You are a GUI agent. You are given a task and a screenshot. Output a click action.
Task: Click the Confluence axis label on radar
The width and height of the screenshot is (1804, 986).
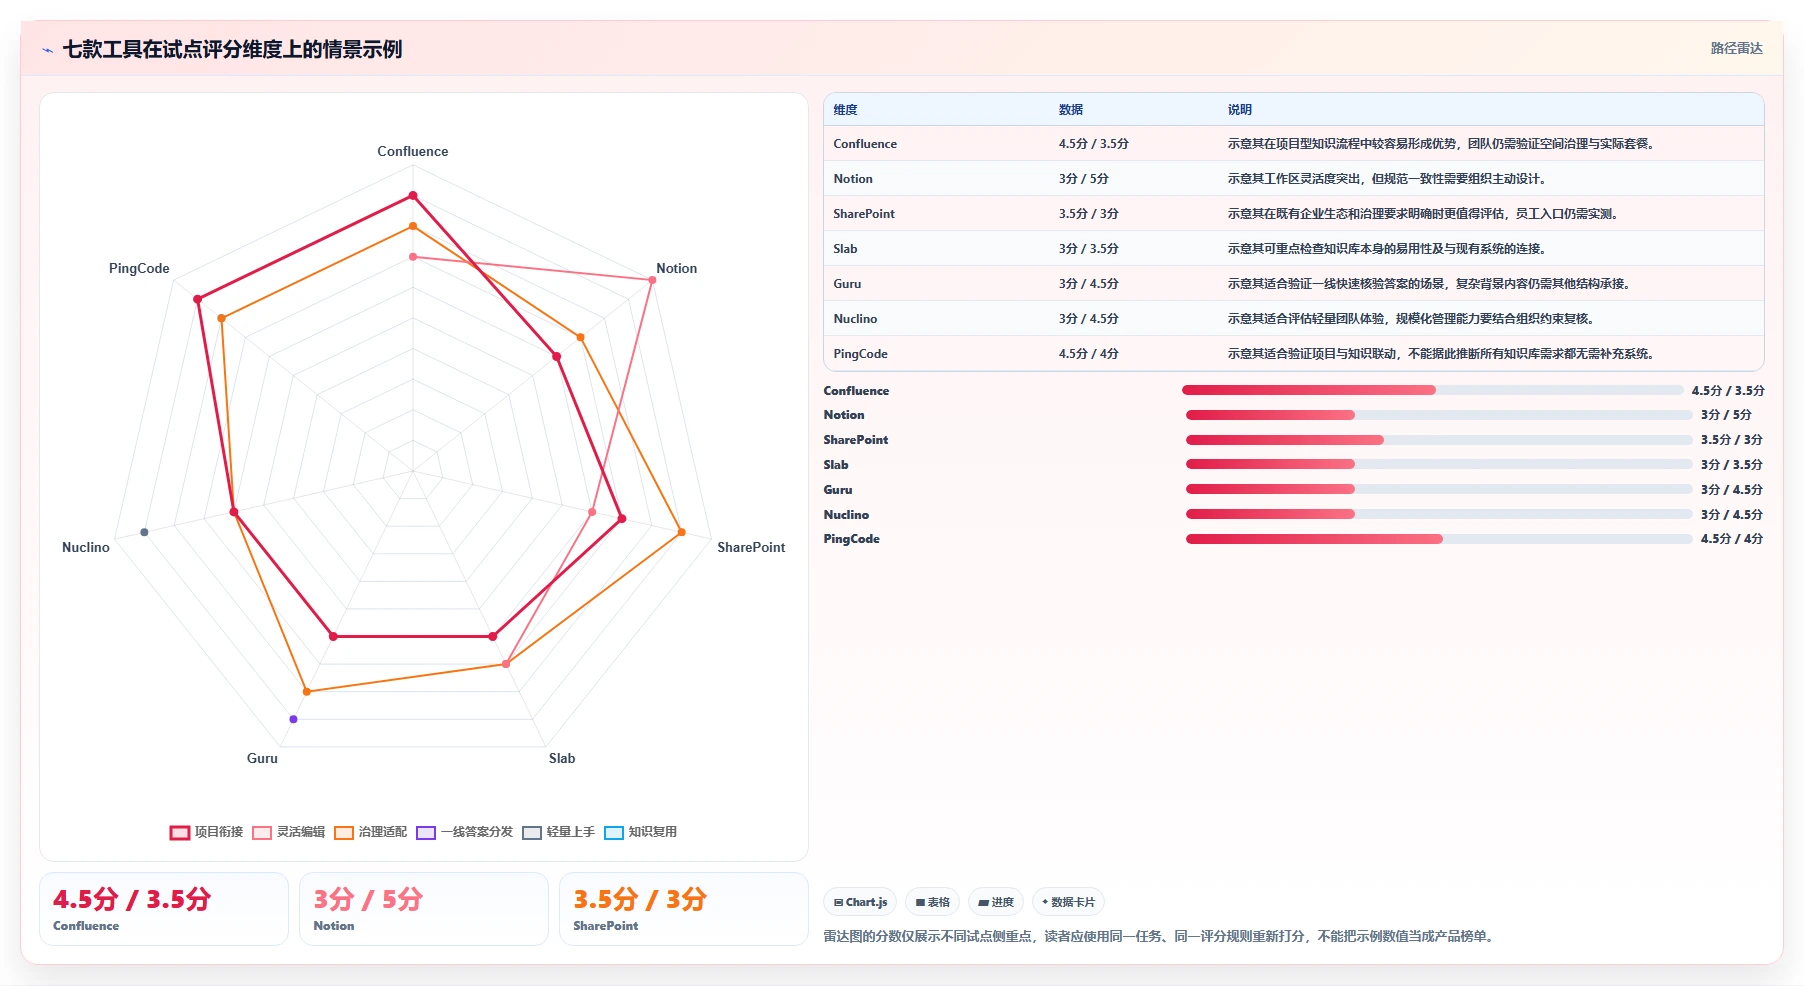(412, 152)
